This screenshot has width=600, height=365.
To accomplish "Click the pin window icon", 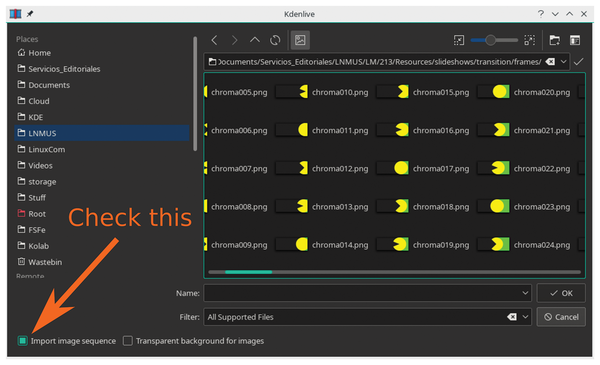I will [30, 14].
